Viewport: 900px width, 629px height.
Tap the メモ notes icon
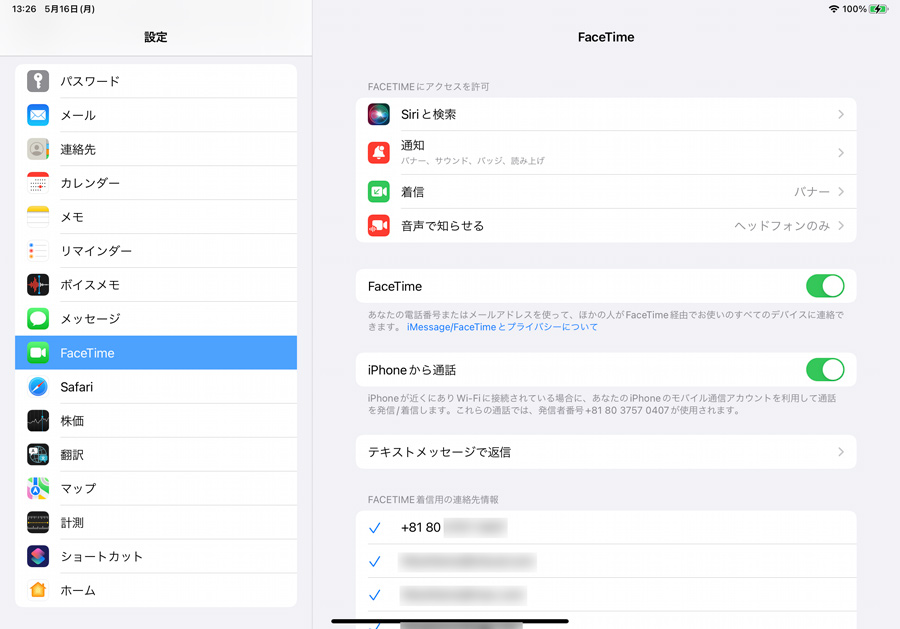pos(38,217)
